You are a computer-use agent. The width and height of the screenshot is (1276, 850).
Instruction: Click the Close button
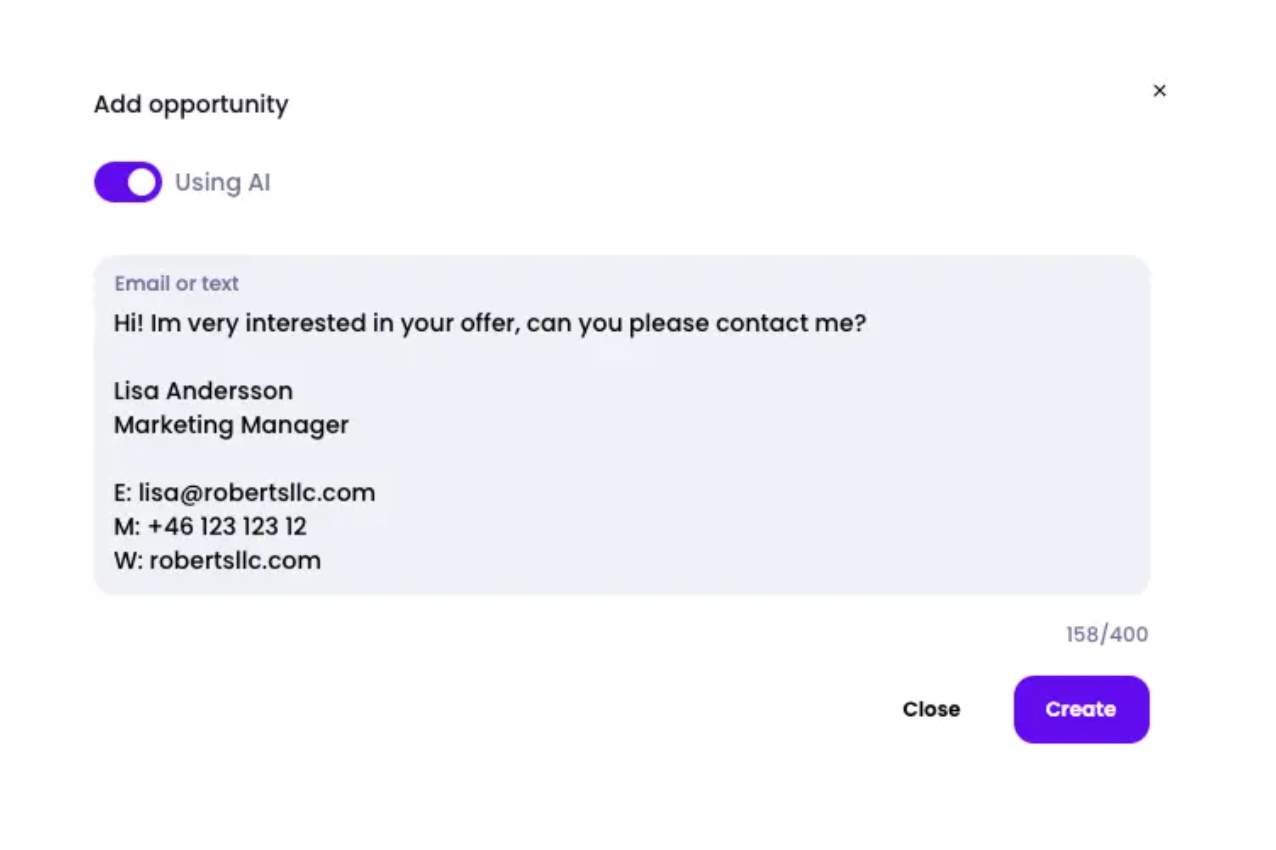tap(930, 709)
